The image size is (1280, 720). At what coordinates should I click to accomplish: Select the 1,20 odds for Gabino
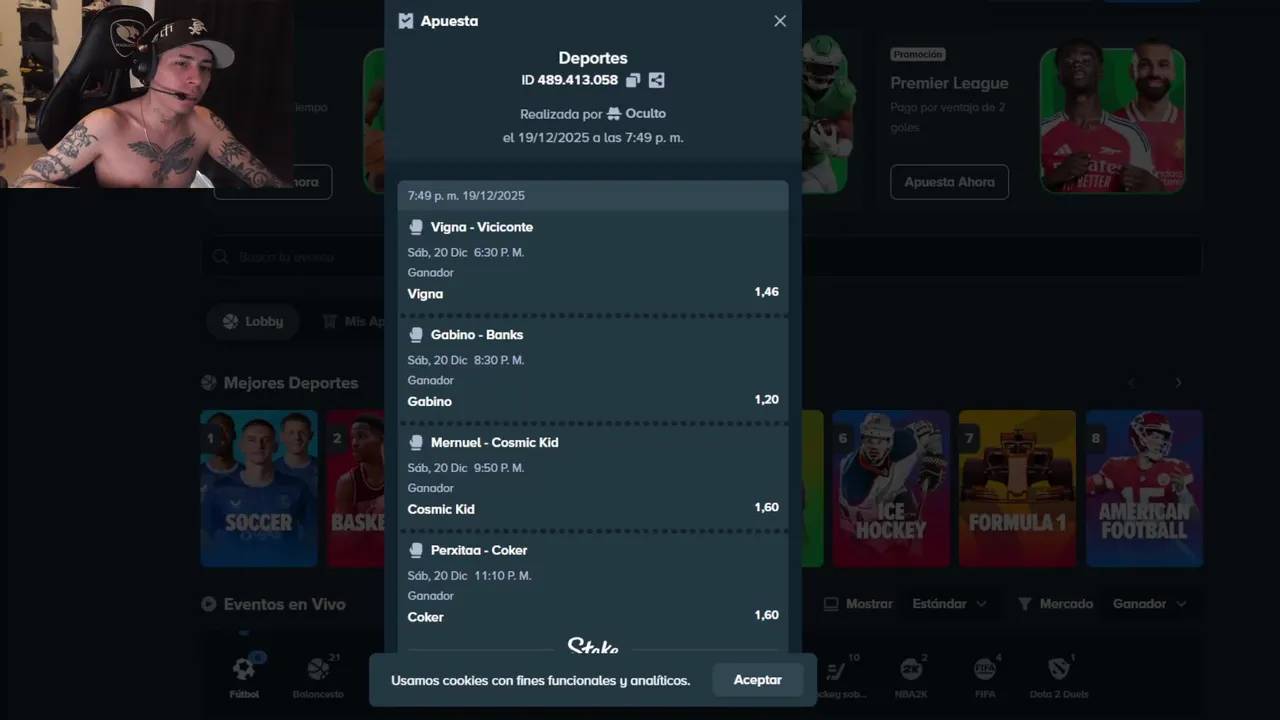(x=766, y=400)
